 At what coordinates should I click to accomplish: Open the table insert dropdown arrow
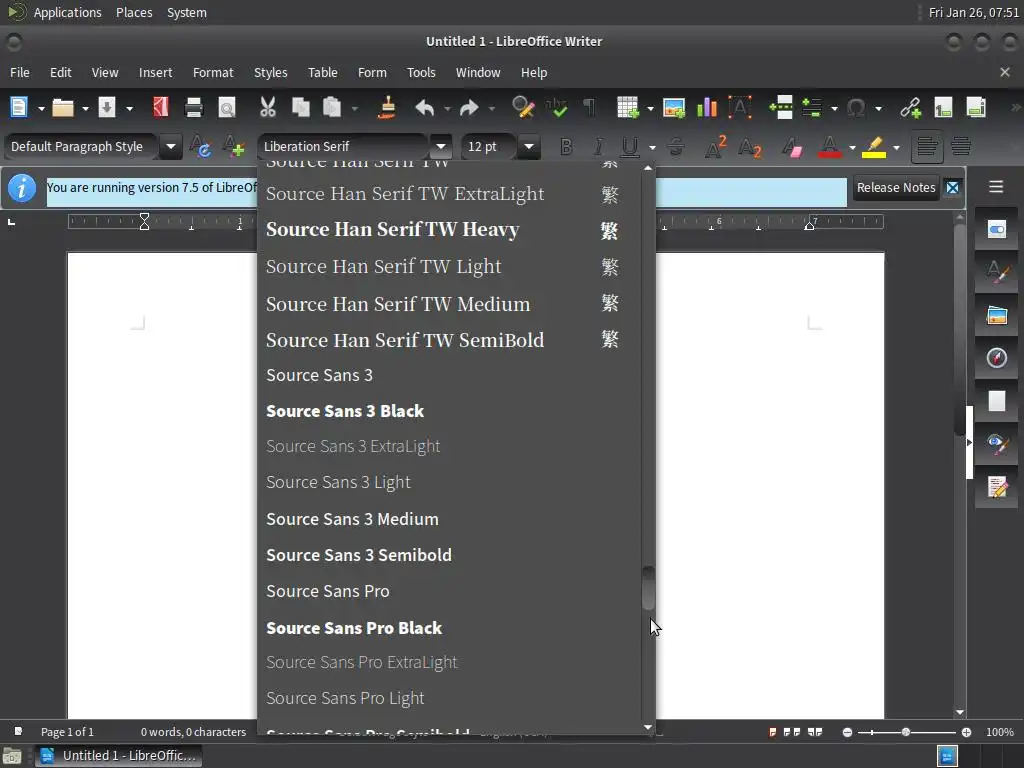650,108
